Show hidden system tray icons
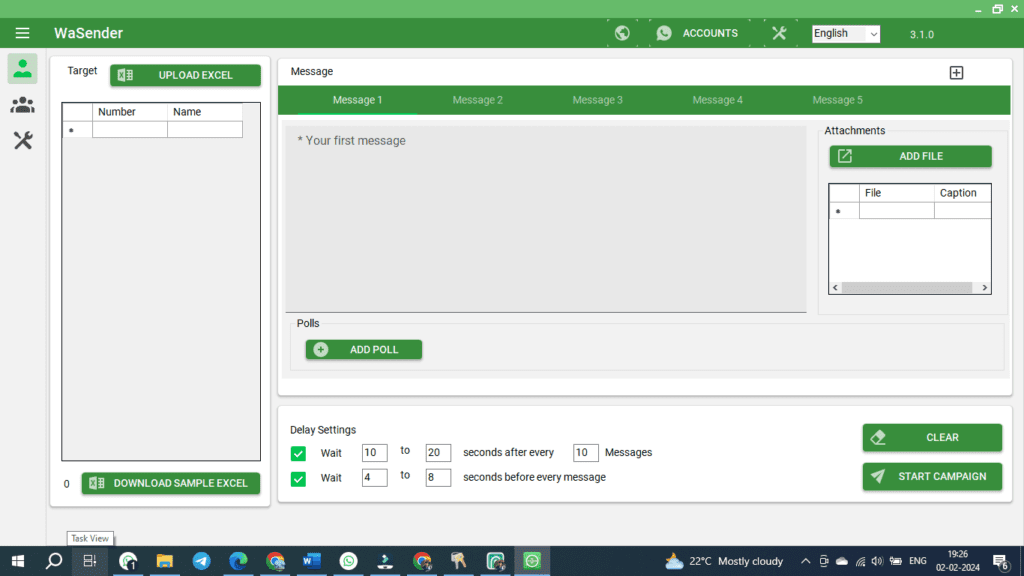This screenshot has height=576, width=1024. [806, 561]
